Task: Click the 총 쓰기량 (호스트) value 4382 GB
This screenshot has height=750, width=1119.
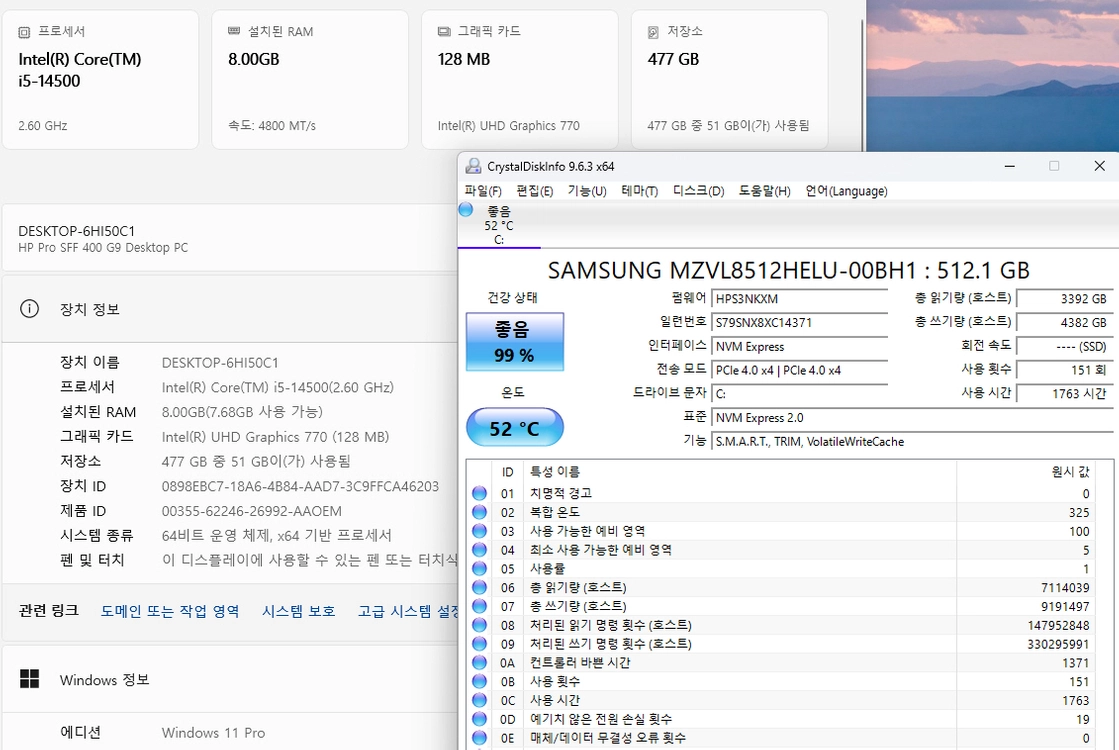Action: pyautogui.click(x=1063, y=323)
